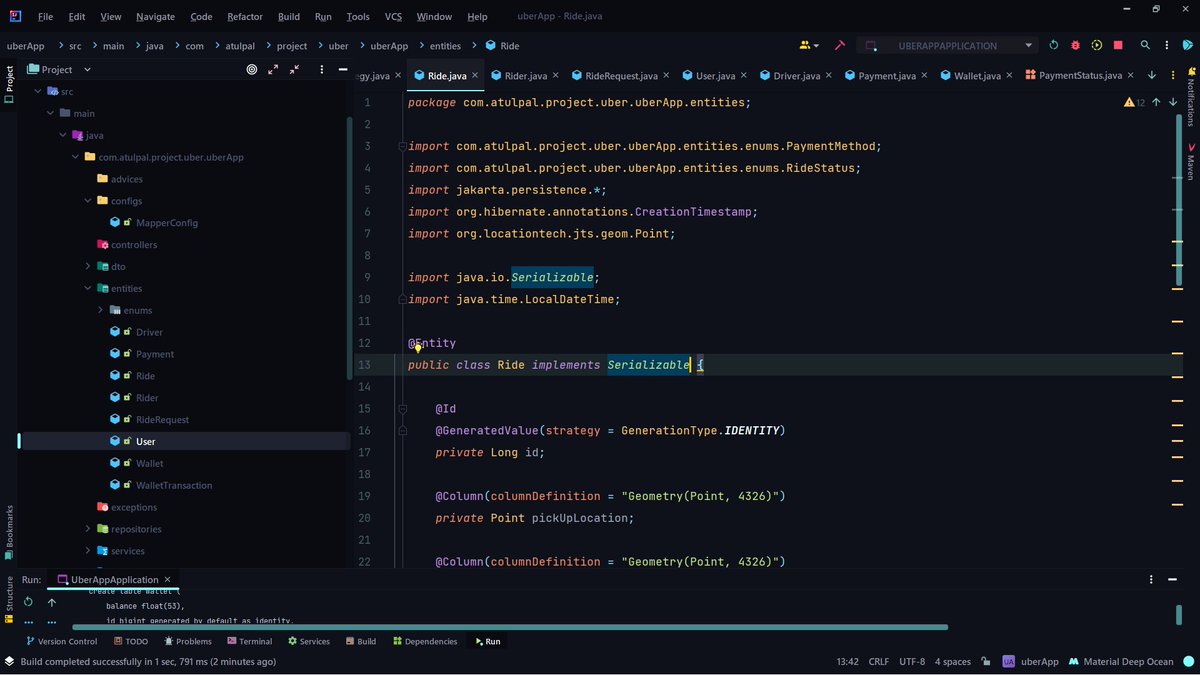Click the lightbulb intention icon at line 12
The image size is (1200, 675).
coord(418,348)
